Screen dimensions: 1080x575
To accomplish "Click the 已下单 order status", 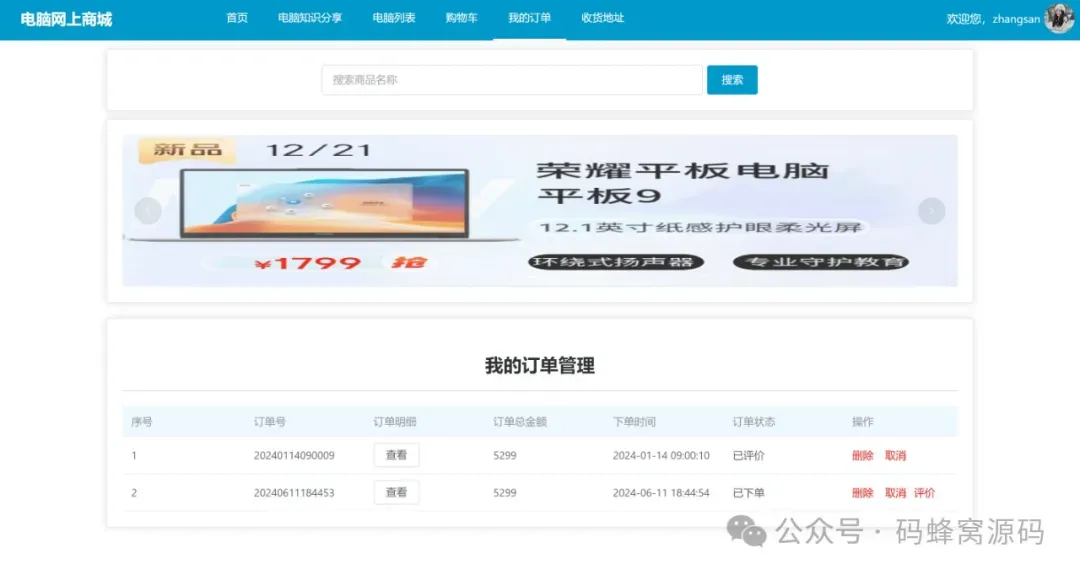I will coord(749,492).
